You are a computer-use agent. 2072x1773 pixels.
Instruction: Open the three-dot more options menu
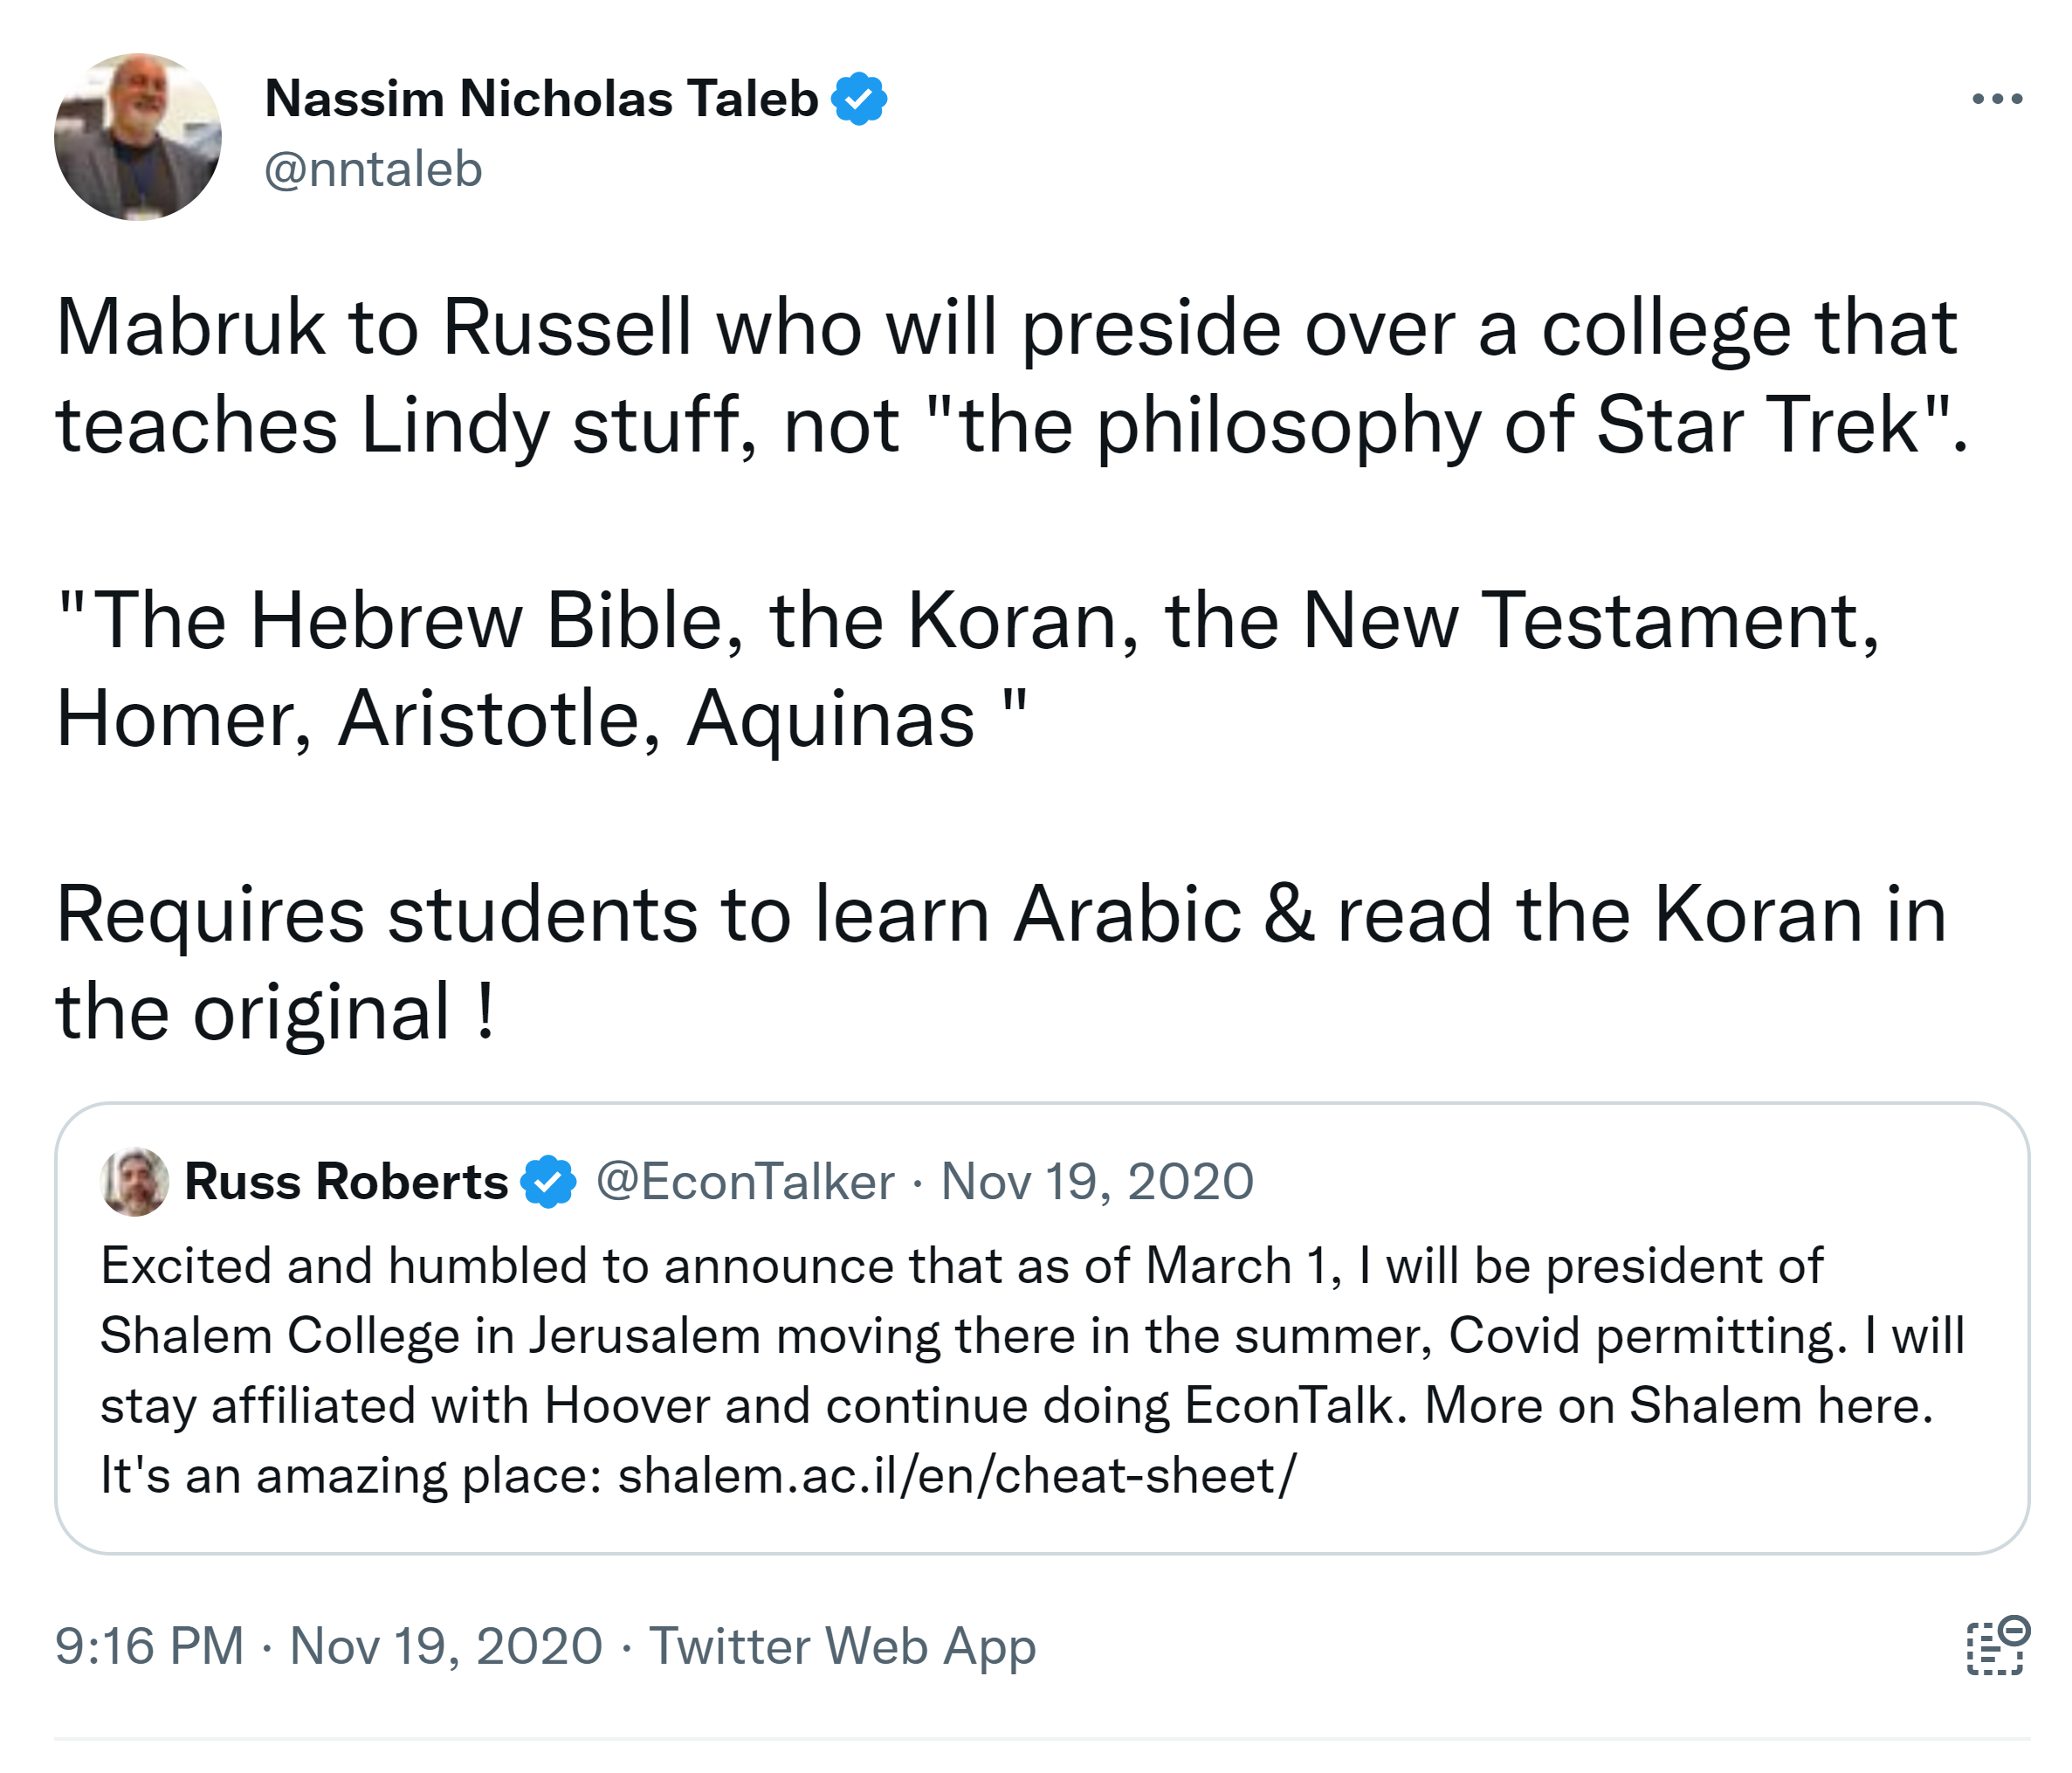[1996, 99]
